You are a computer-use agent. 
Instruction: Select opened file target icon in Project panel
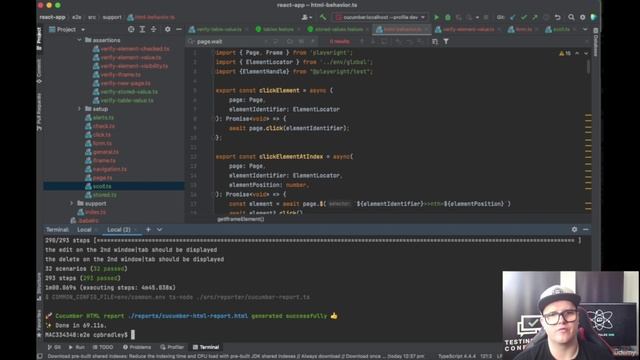[131, 29]
